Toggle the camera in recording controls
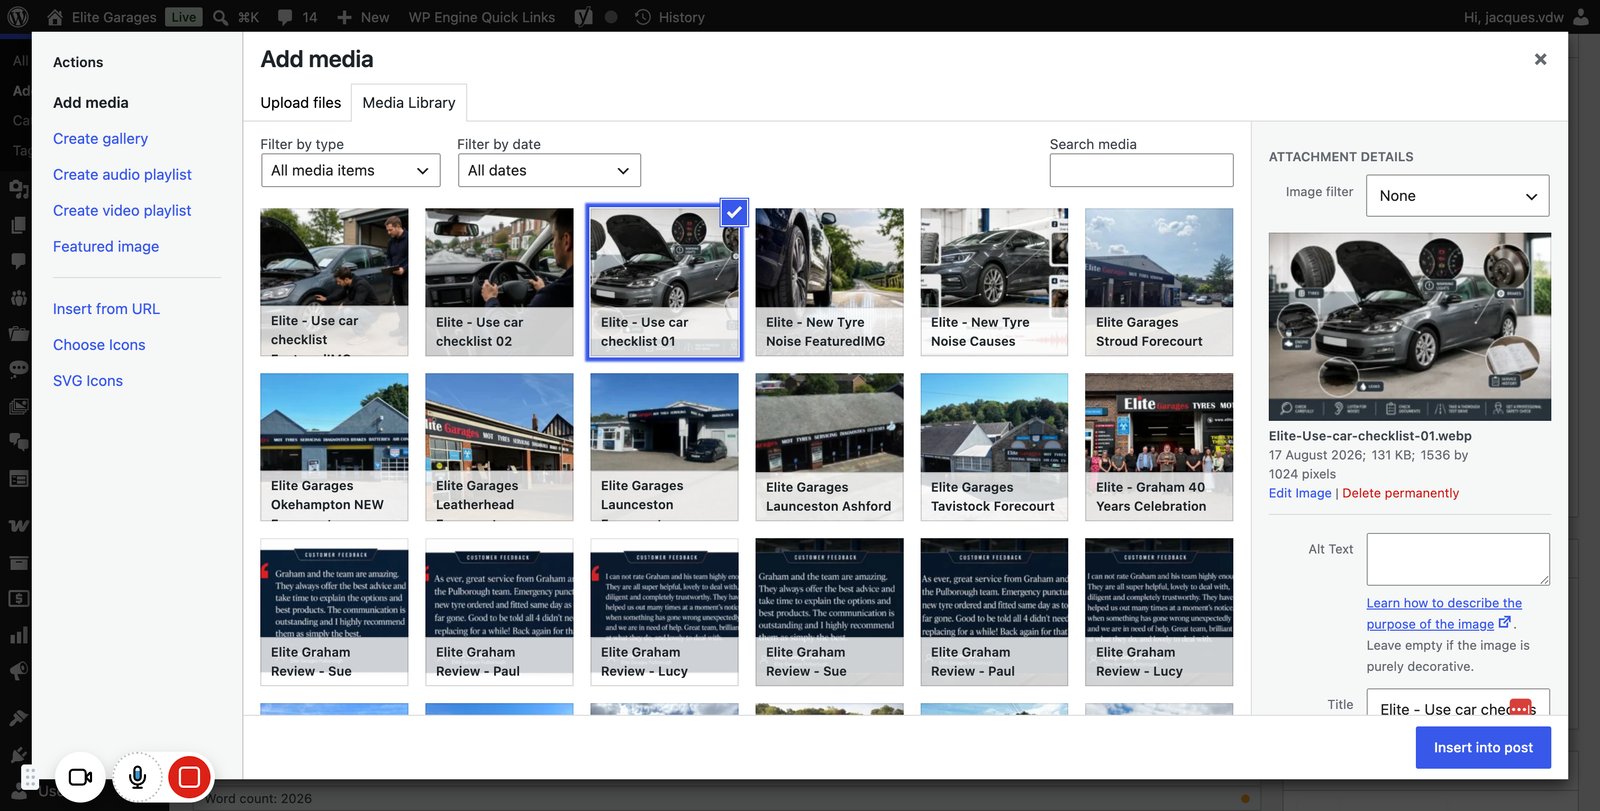This screenshot has height=811, width=1600. tap(80, 777)
